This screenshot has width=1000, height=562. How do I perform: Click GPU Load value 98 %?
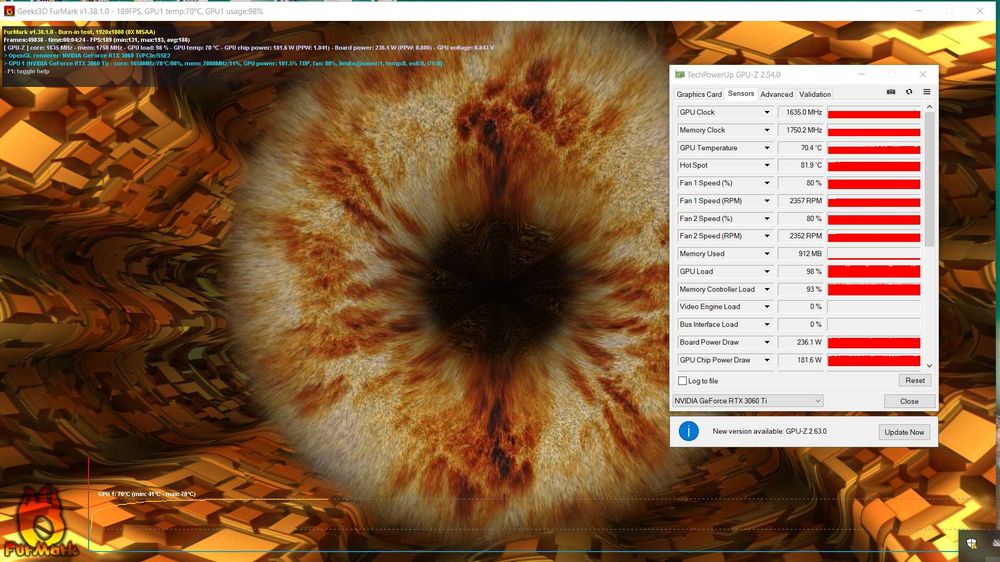click(800, 272)
